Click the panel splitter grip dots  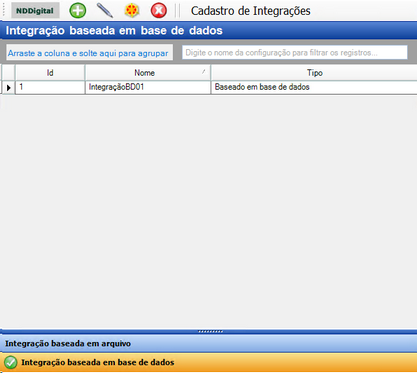210,331
